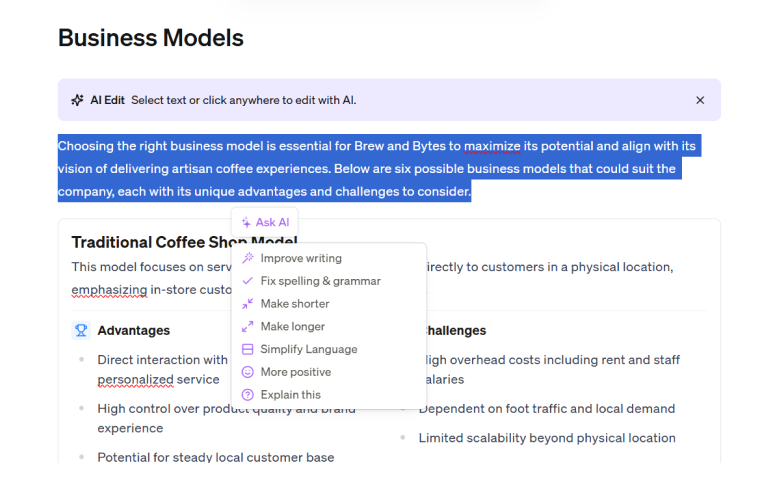Select More positive option
773x497 pixels.
click(328, 372)
